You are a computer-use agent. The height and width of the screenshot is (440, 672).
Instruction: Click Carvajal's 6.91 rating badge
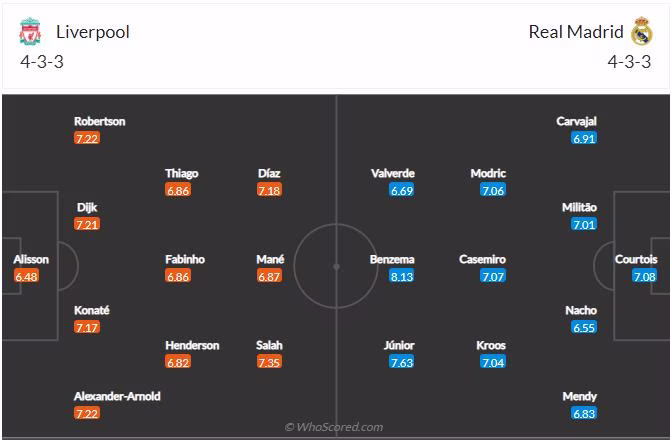(x=584, y=138)
